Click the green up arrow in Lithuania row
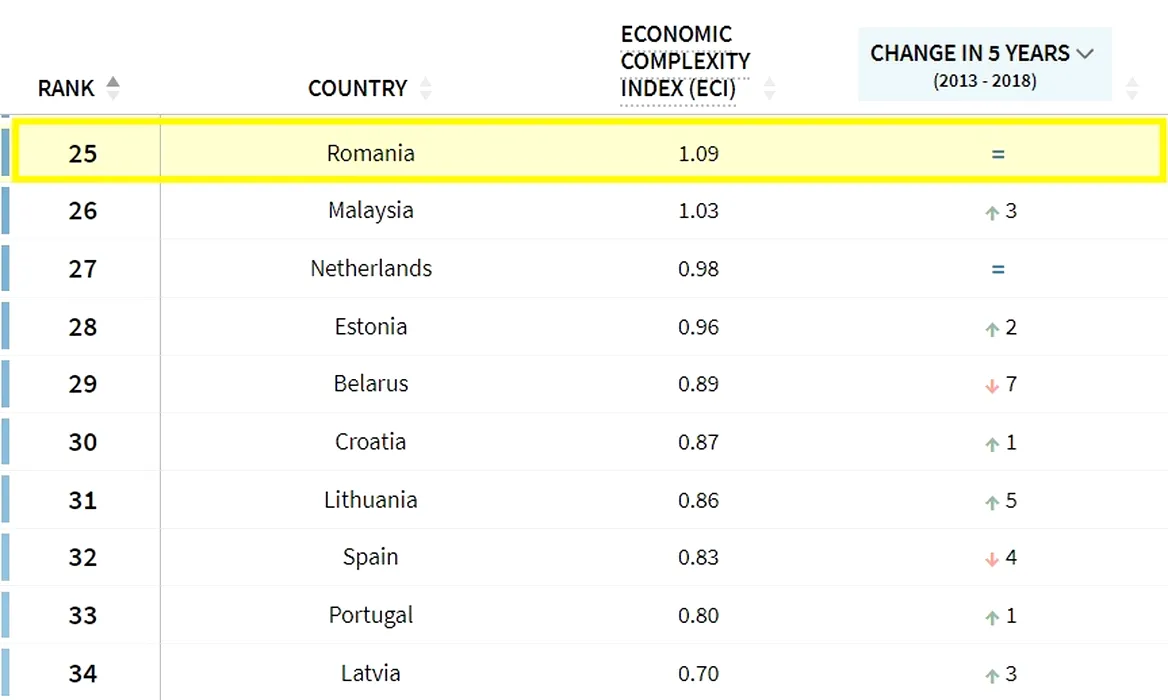Viewport: 1168px width, 700px height. click(992, 502)
